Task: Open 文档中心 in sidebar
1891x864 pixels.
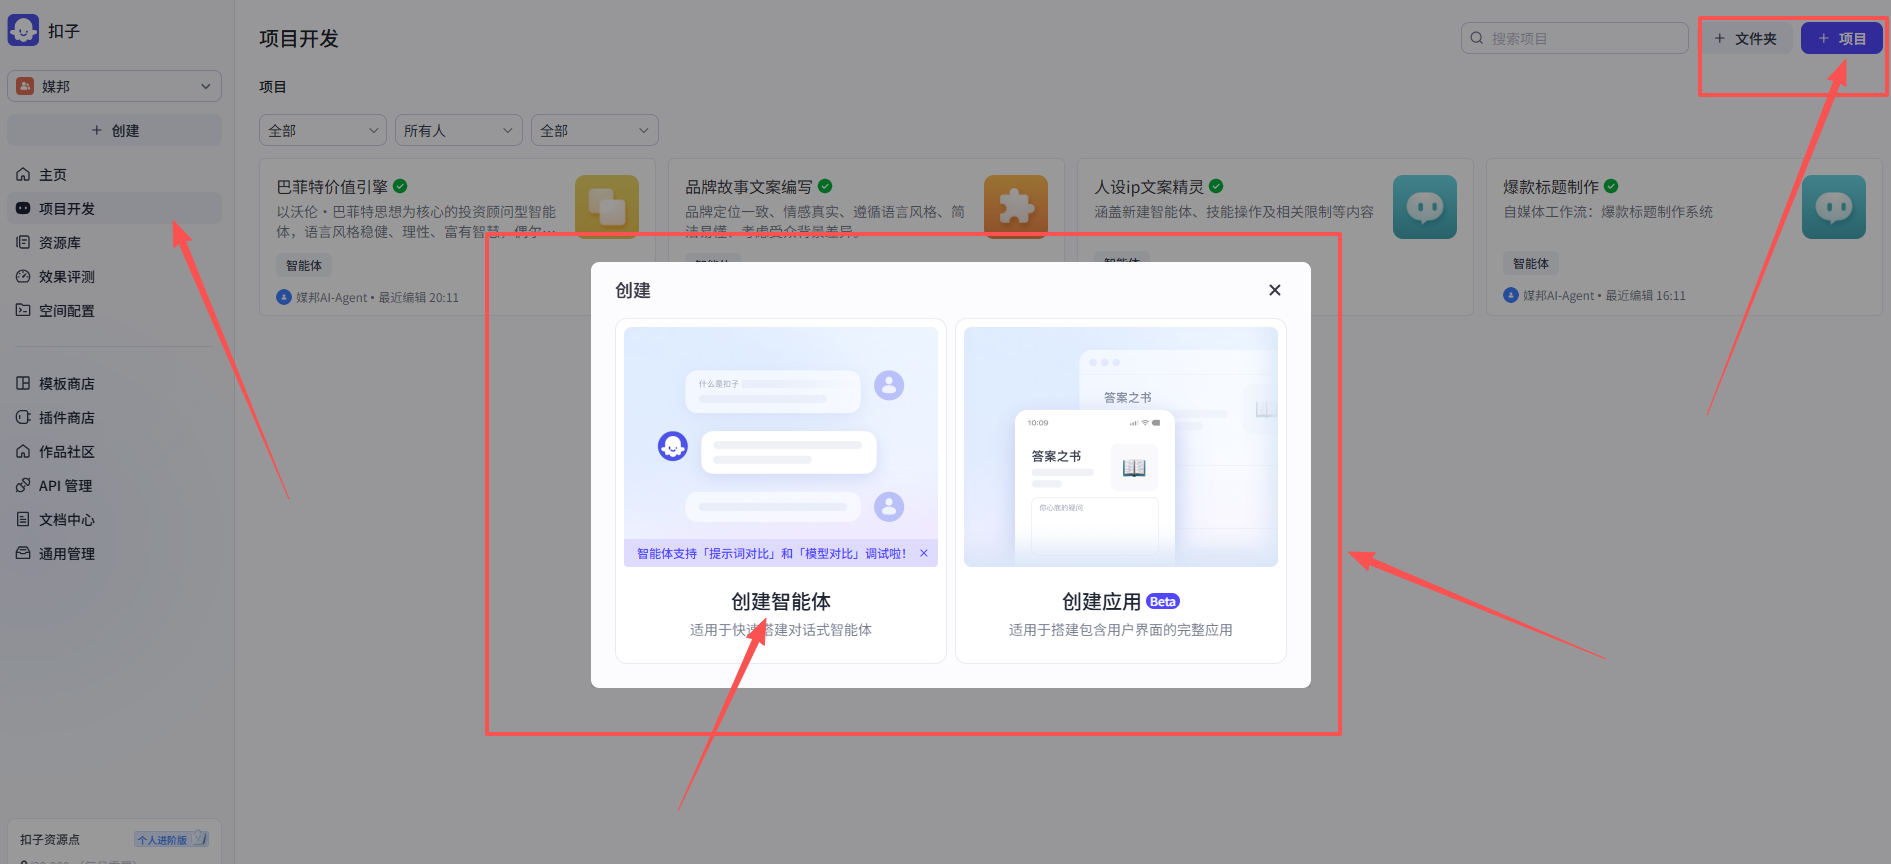Action: point(114,519)
